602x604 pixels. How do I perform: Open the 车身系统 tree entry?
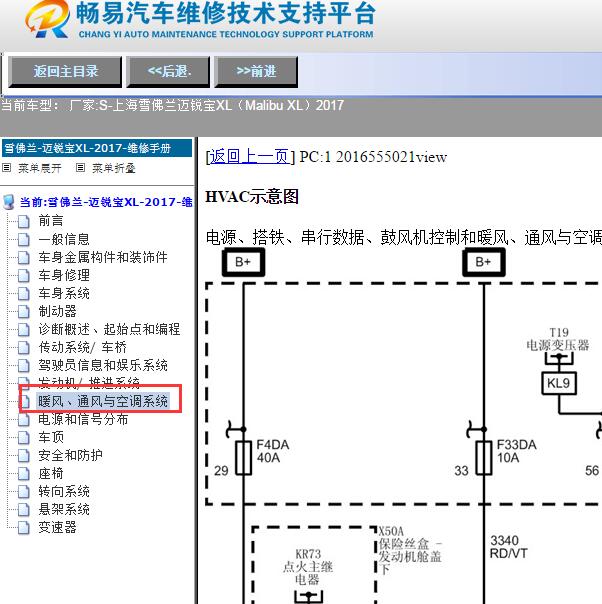[x=64, y=293]
